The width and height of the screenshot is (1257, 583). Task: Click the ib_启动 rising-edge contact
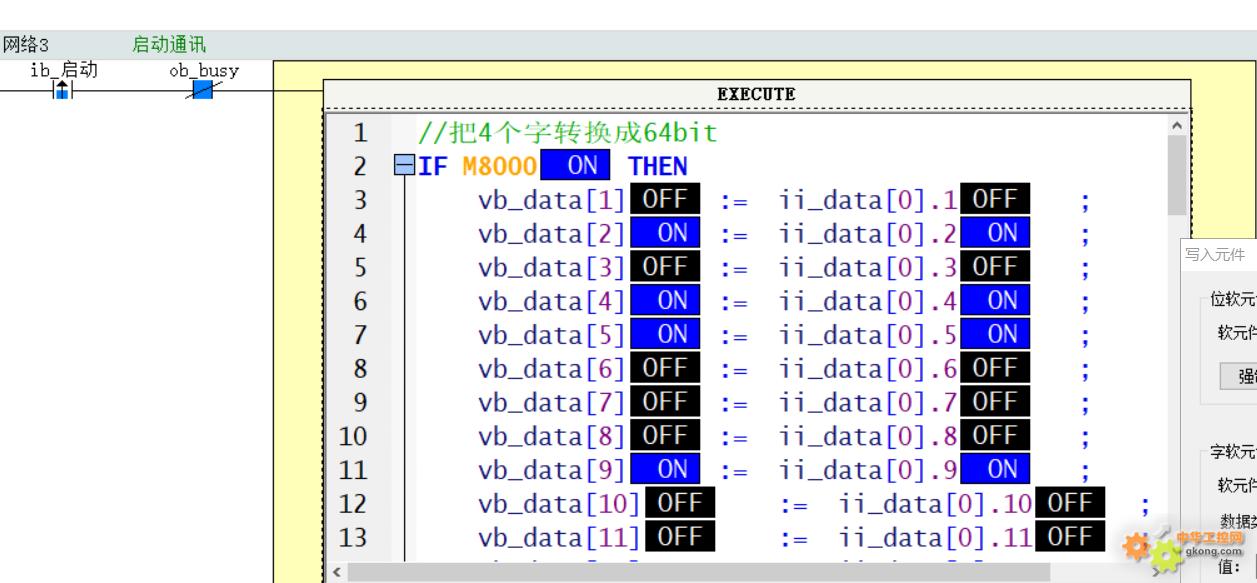62,91
